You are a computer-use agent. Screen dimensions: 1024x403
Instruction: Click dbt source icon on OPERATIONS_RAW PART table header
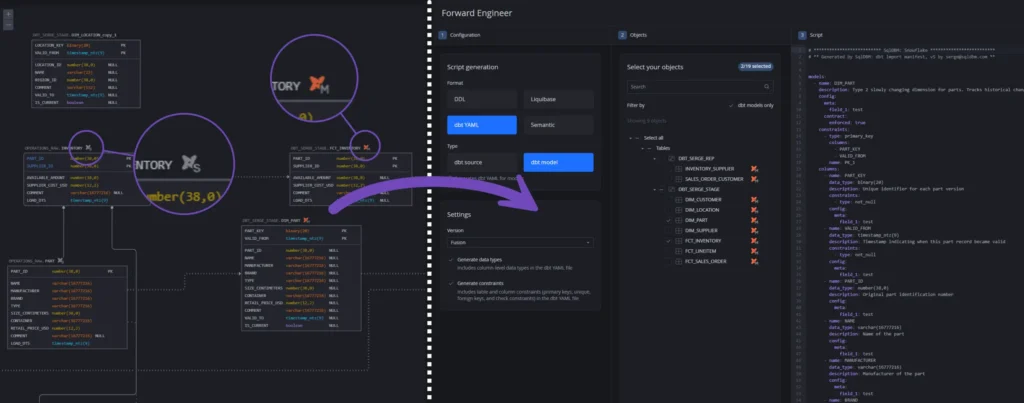[x=60, y=260]
